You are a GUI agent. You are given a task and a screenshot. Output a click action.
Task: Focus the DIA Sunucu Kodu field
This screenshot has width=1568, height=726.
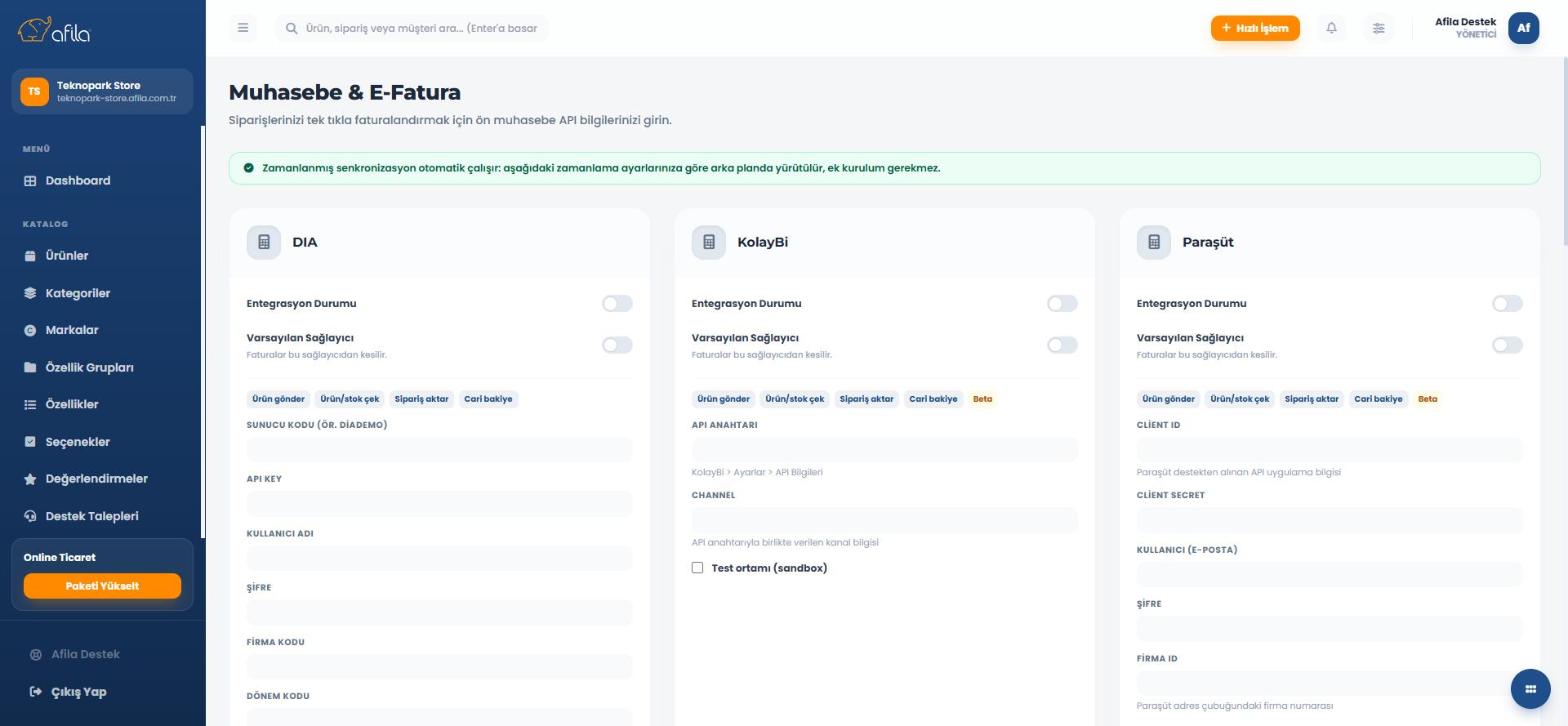click(439, 449)
